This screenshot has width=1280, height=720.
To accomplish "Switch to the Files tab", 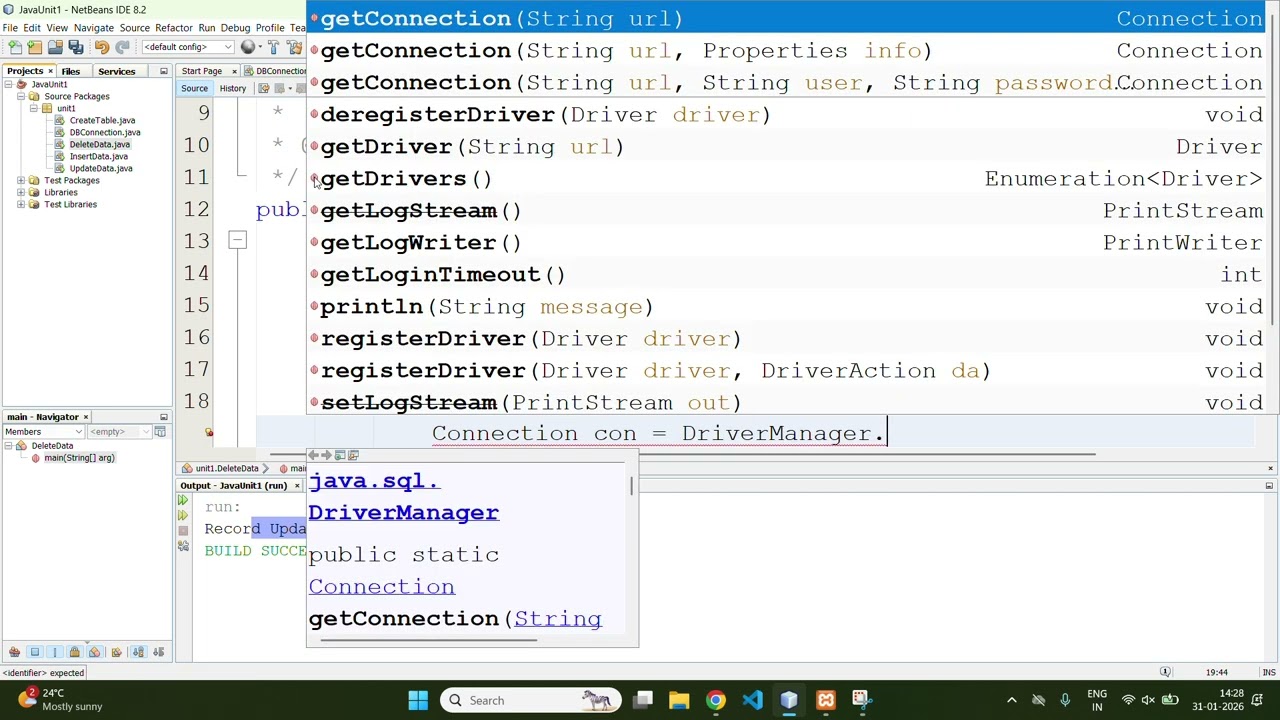I will pyautogui.click(x=70, y=71).
